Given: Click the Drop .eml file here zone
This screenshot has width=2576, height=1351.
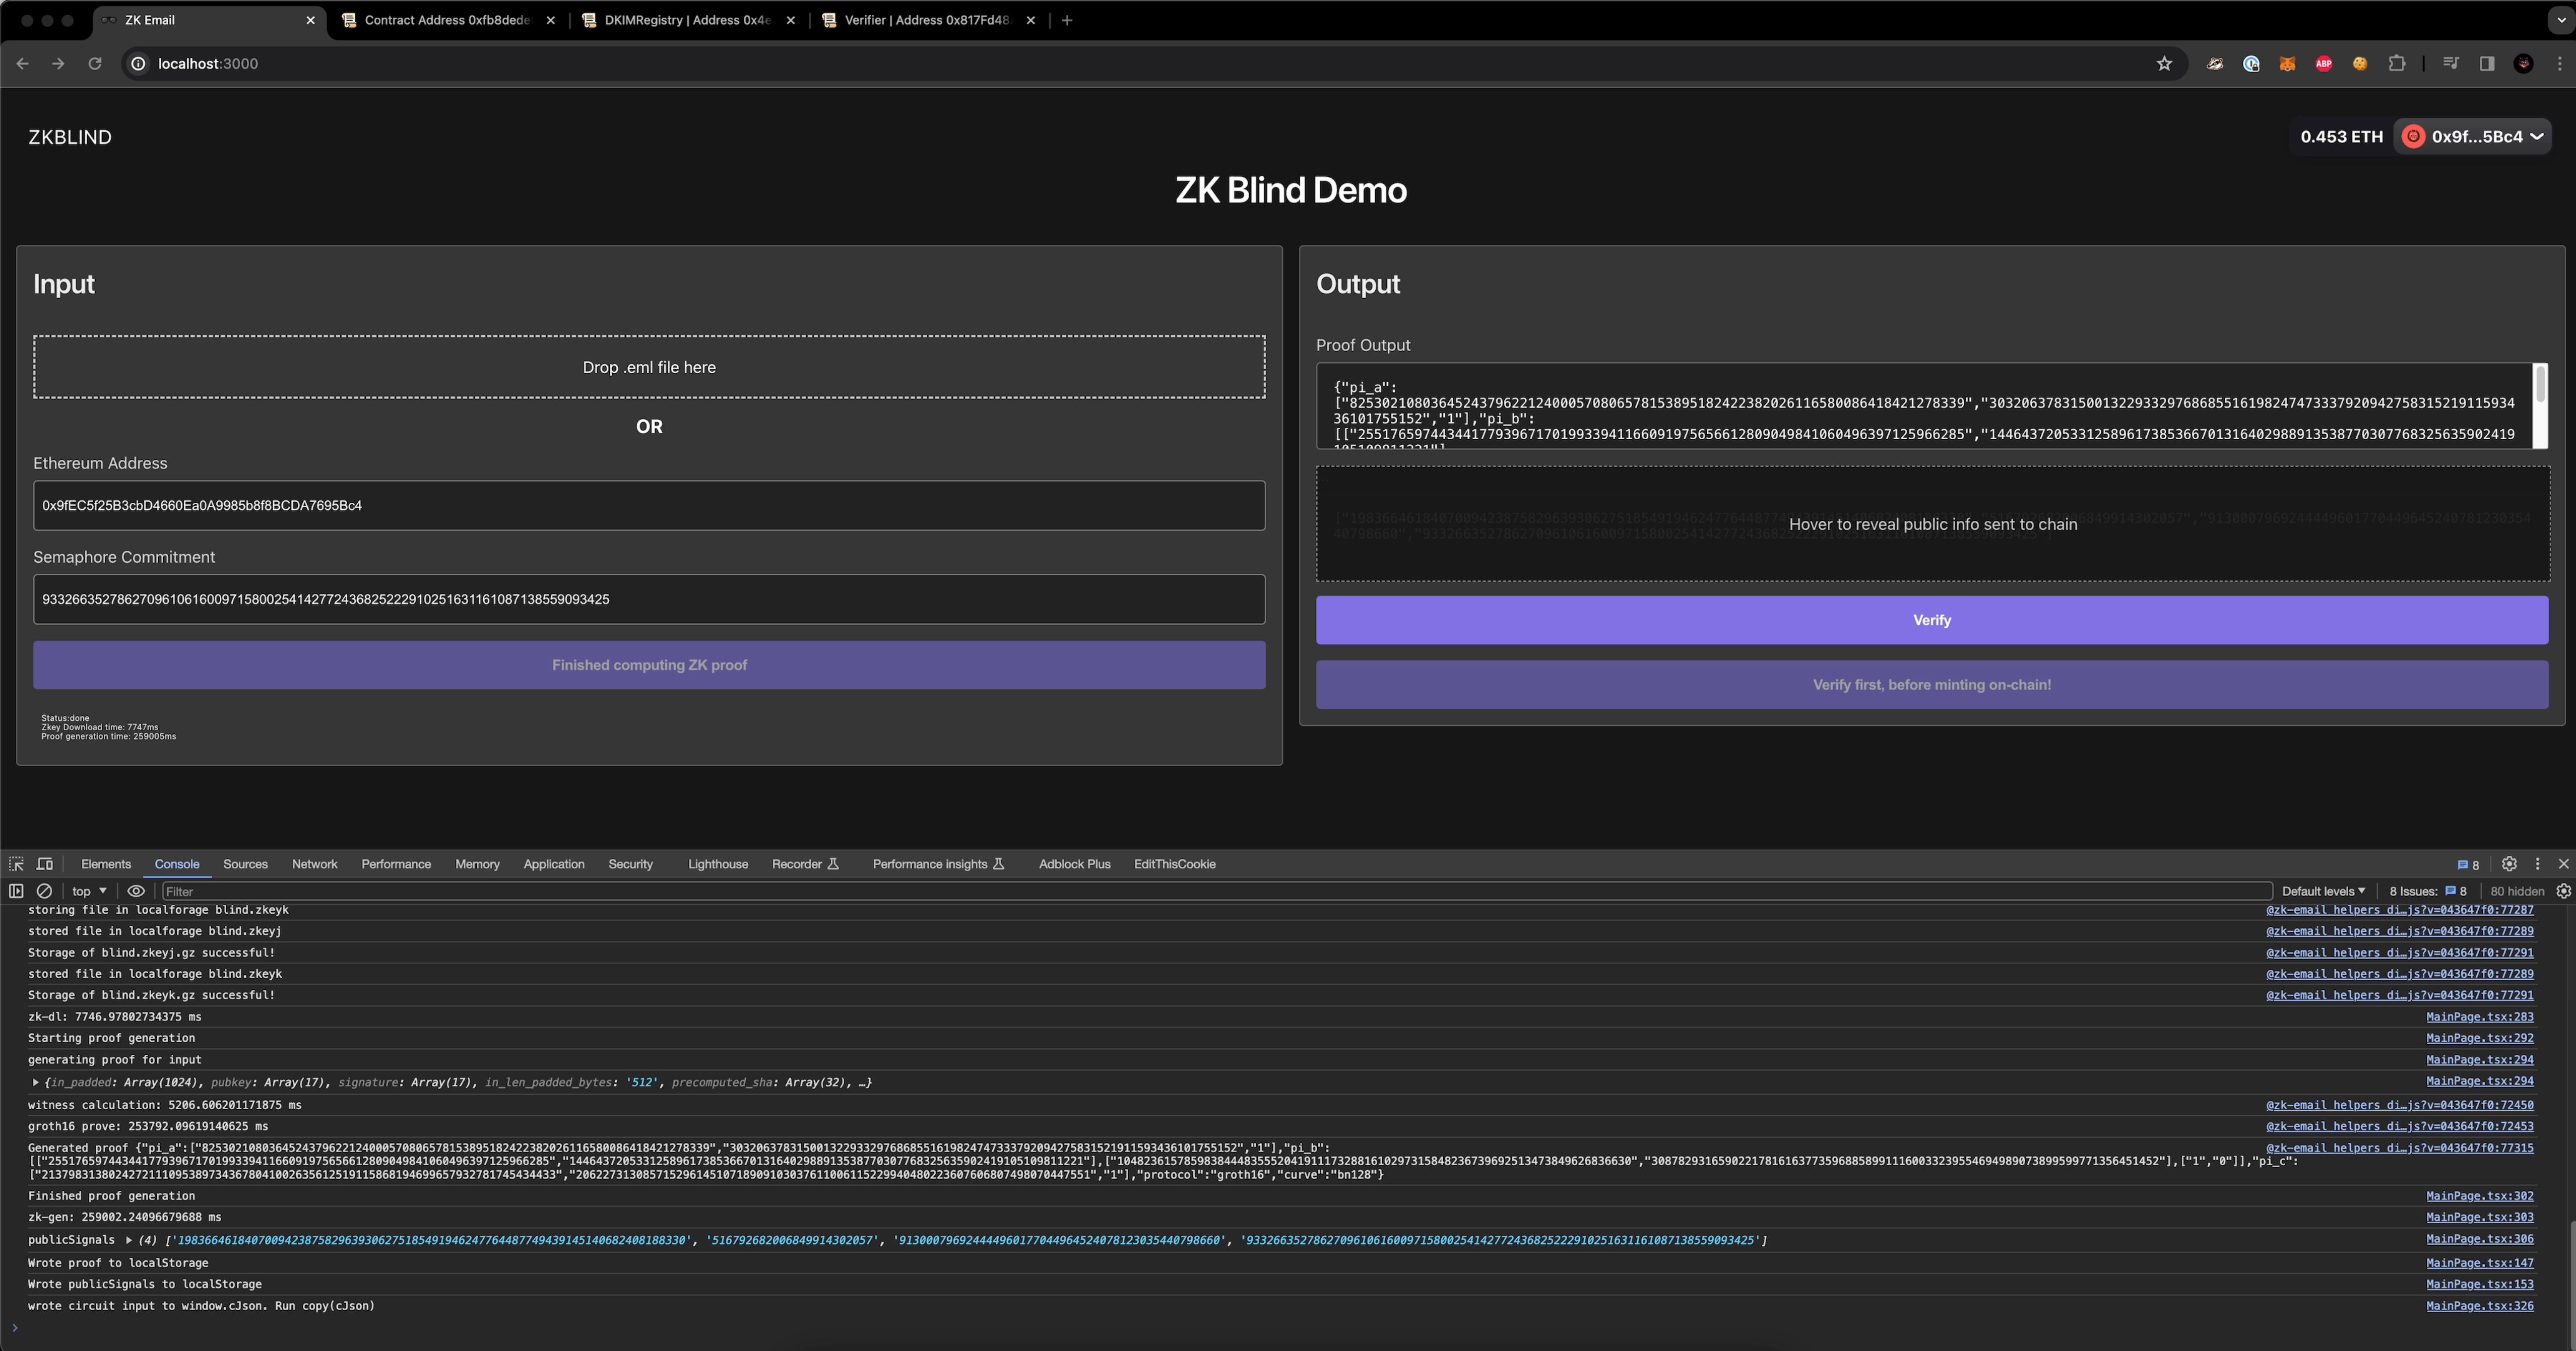Looking at the screenshot, I should (x=649, y=367).
